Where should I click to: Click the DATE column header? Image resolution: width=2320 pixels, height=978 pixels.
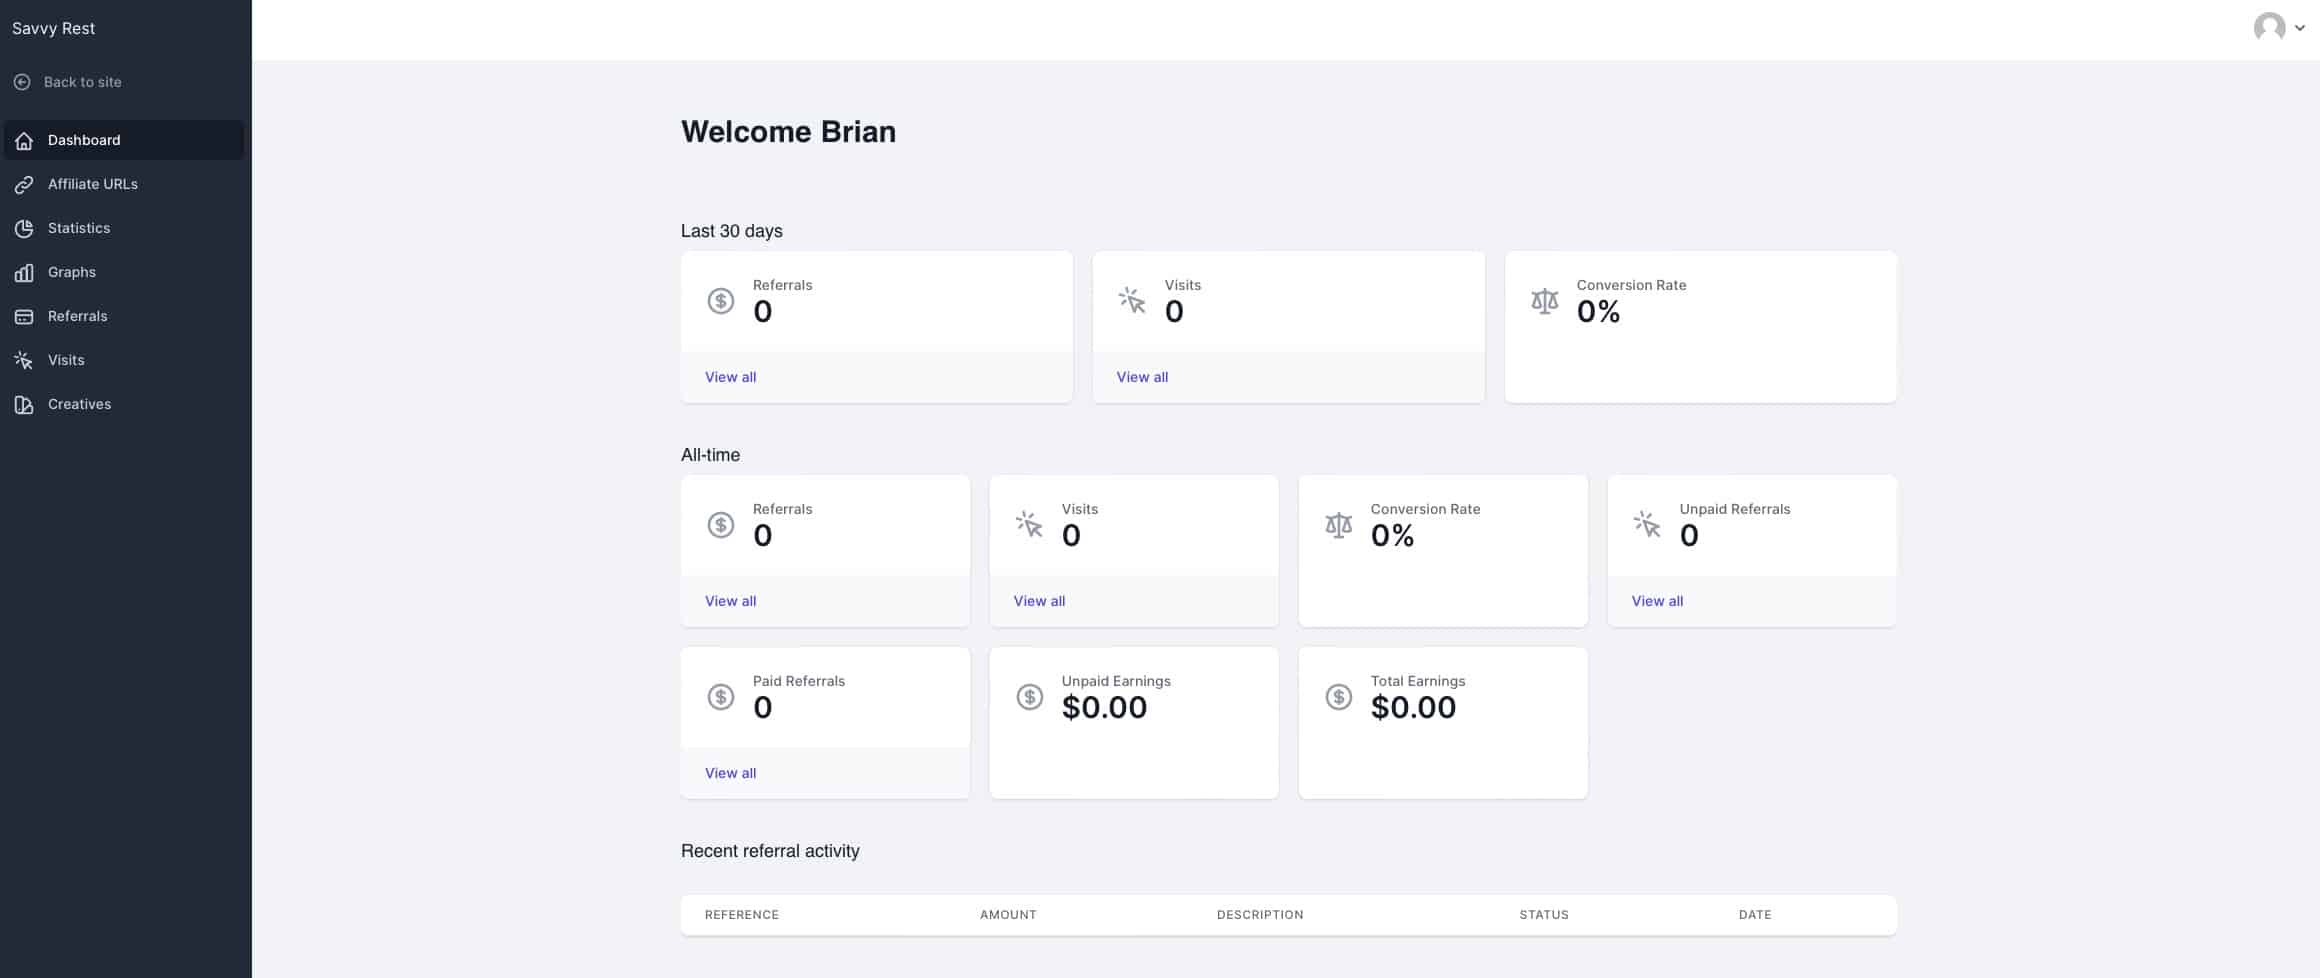(x=1755, y=915)
